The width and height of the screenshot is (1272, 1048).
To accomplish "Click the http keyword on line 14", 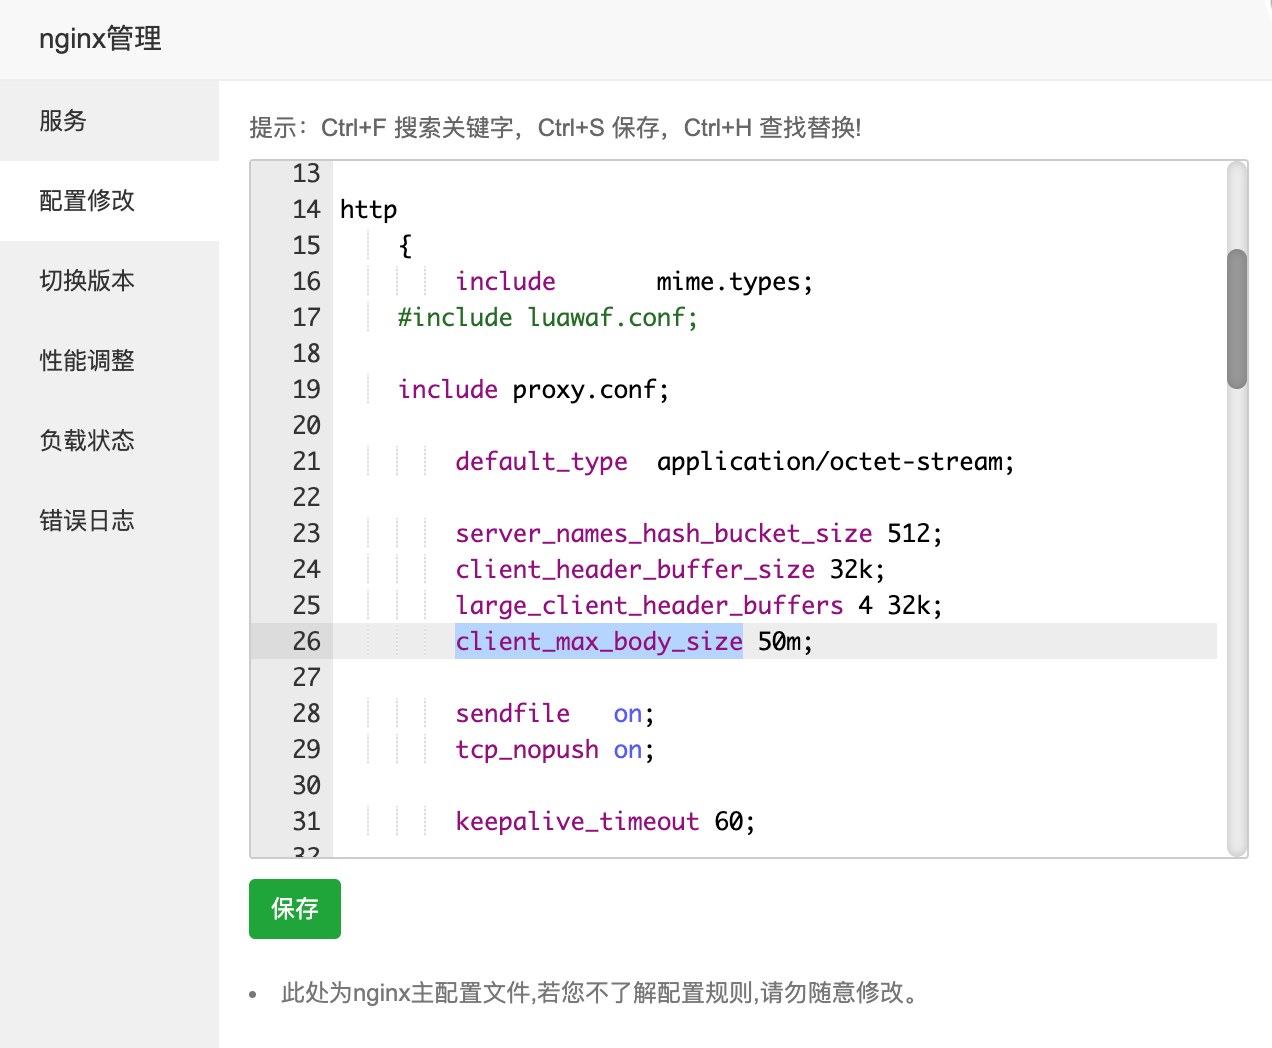I will pyautogui.click(x=368, y=210).
